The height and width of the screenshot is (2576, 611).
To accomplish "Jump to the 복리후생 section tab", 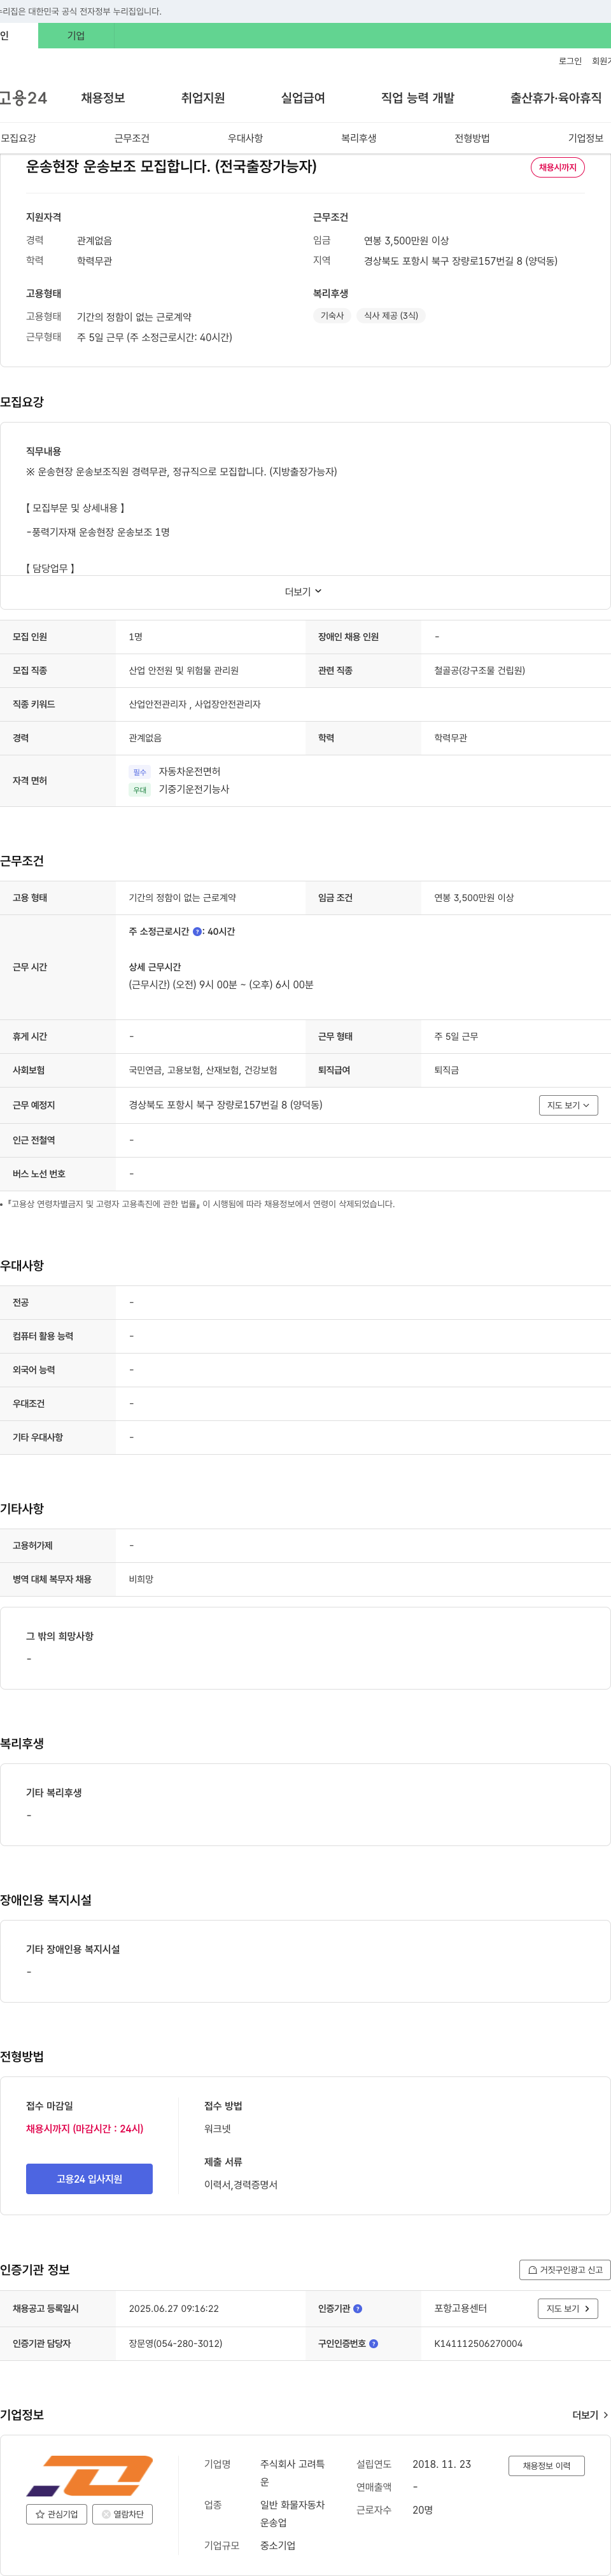I will (x=359, y=138).
